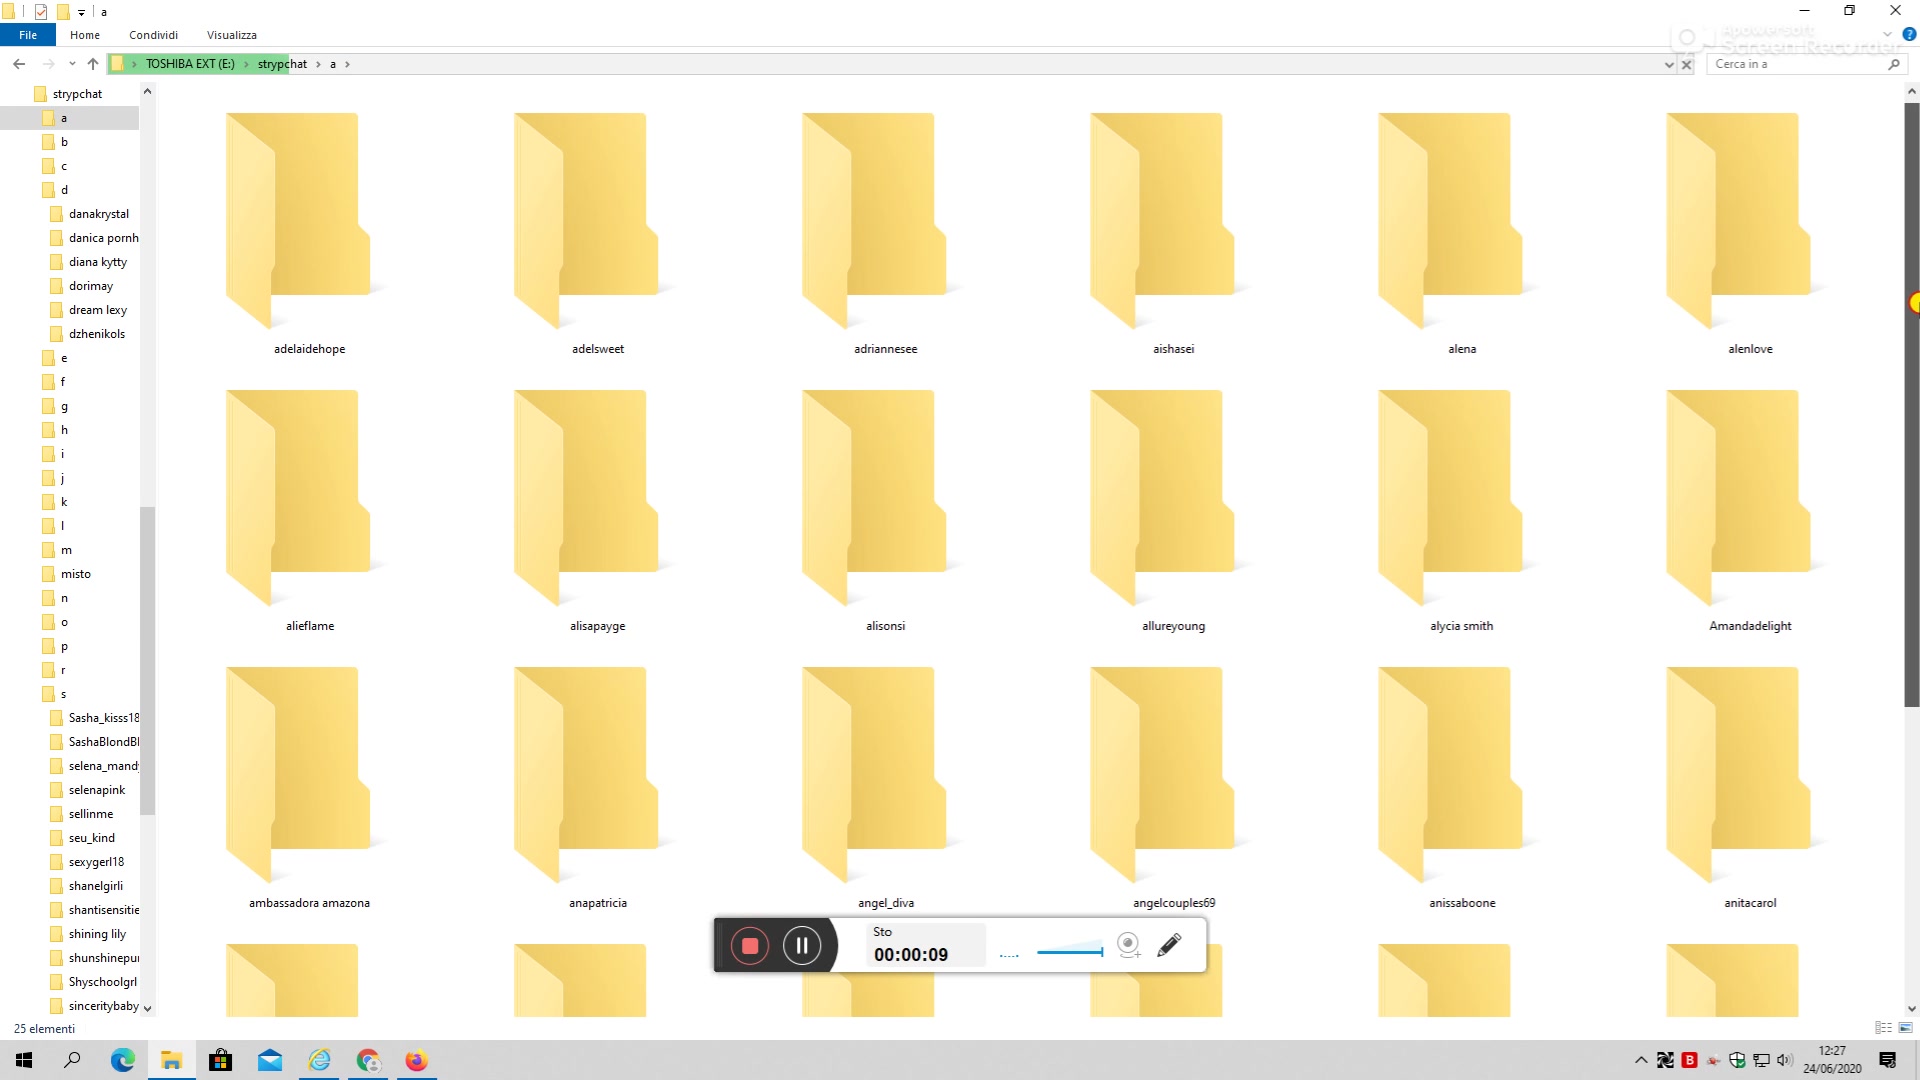This screenshot has width=1920, height=1080.
Task: Select the anitacarol folder
Action: (1749, 788)
